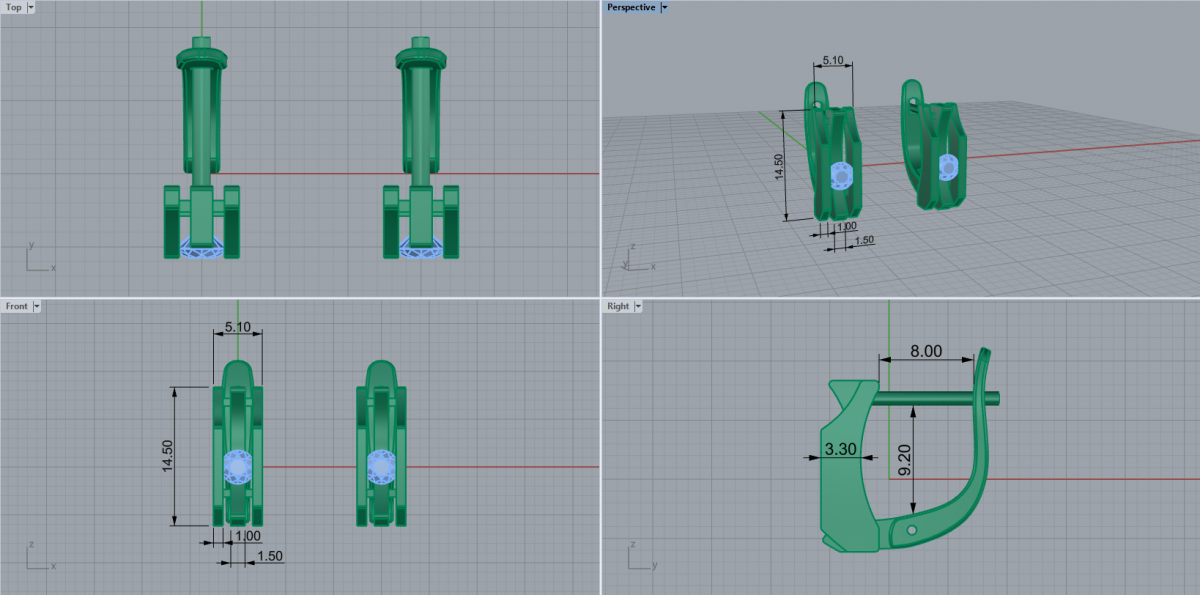This screenshot has height=595, width=1200.
Task: Select the 14.50 dimension in Front viewport
Action: tap(168, 456)
